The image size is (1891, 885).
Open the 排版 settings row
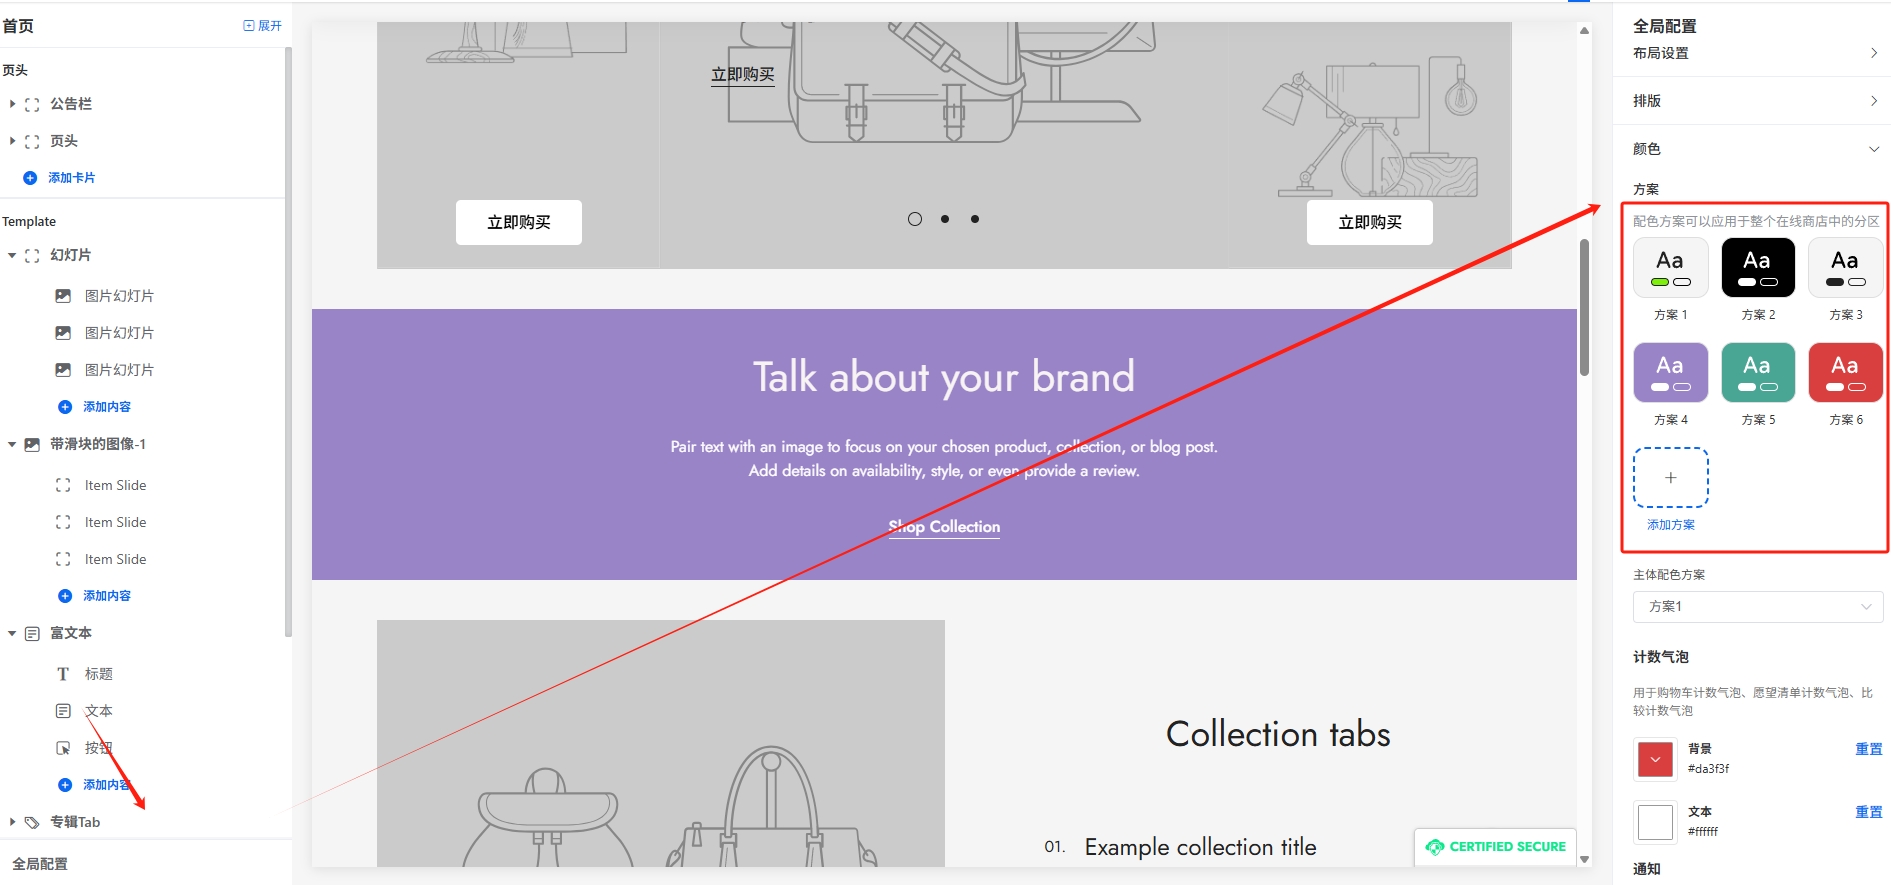[1755, 101]
